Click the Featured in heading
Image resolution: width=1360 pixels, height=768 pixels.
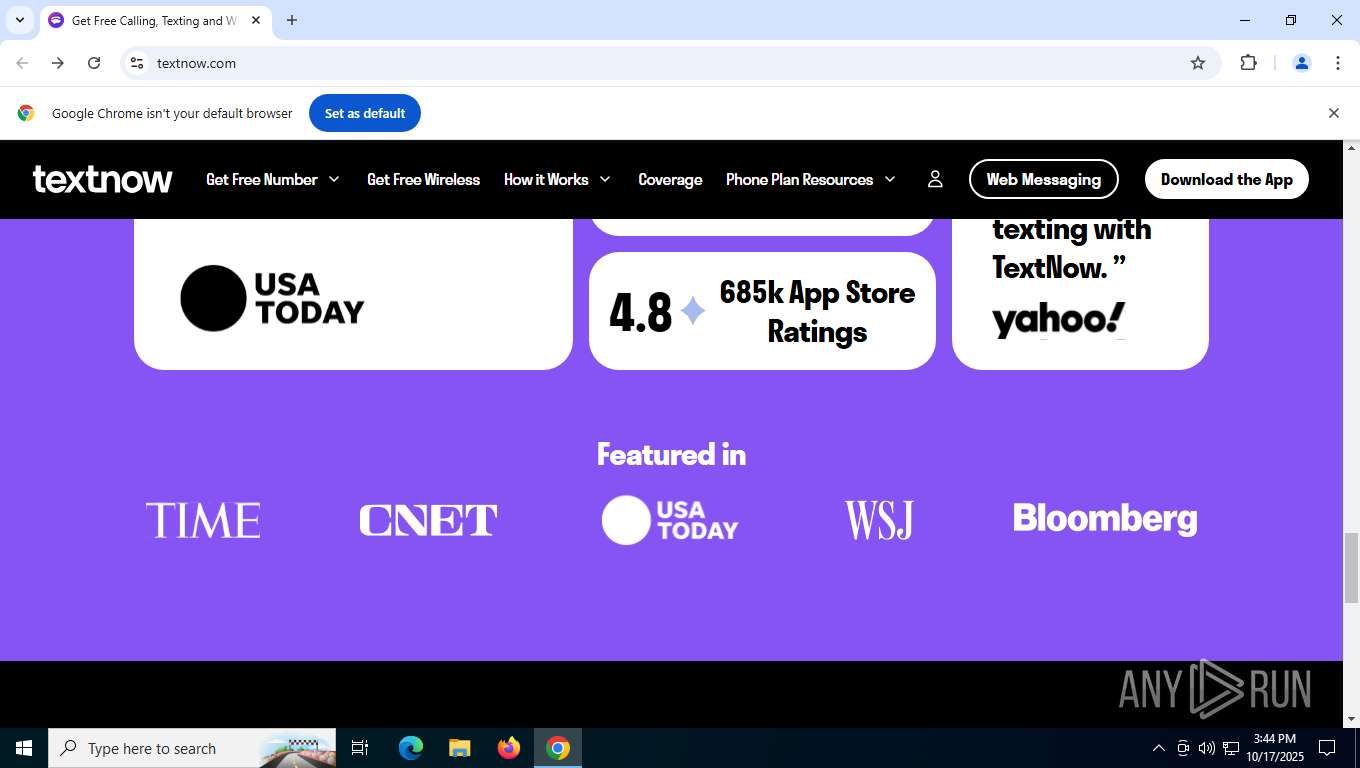pyautogui.click(x=671, y=454)
